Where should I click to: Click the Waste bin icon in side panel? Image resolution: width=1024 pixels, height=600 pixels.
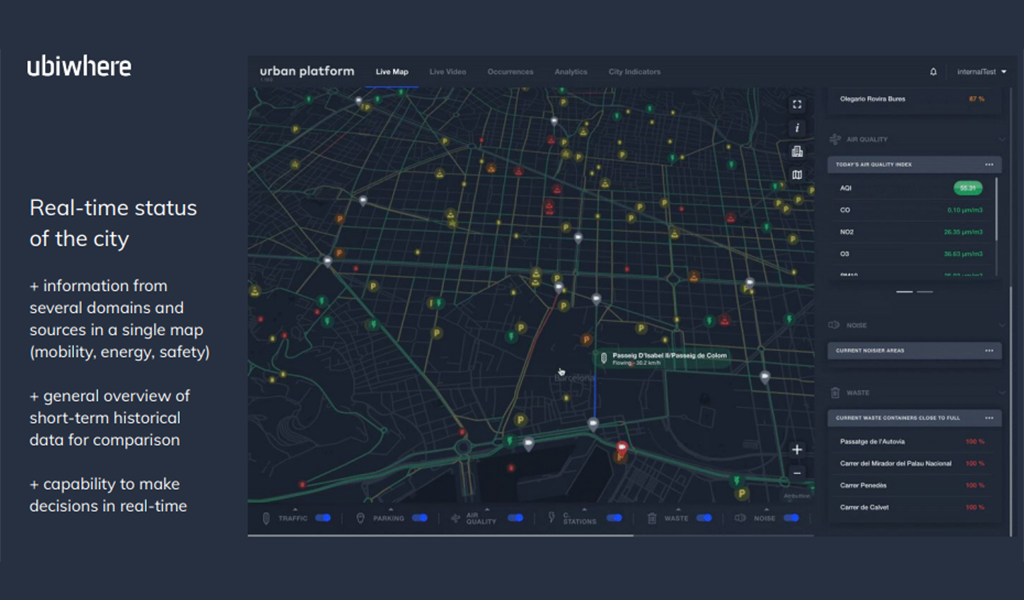(x=835, y=392)
